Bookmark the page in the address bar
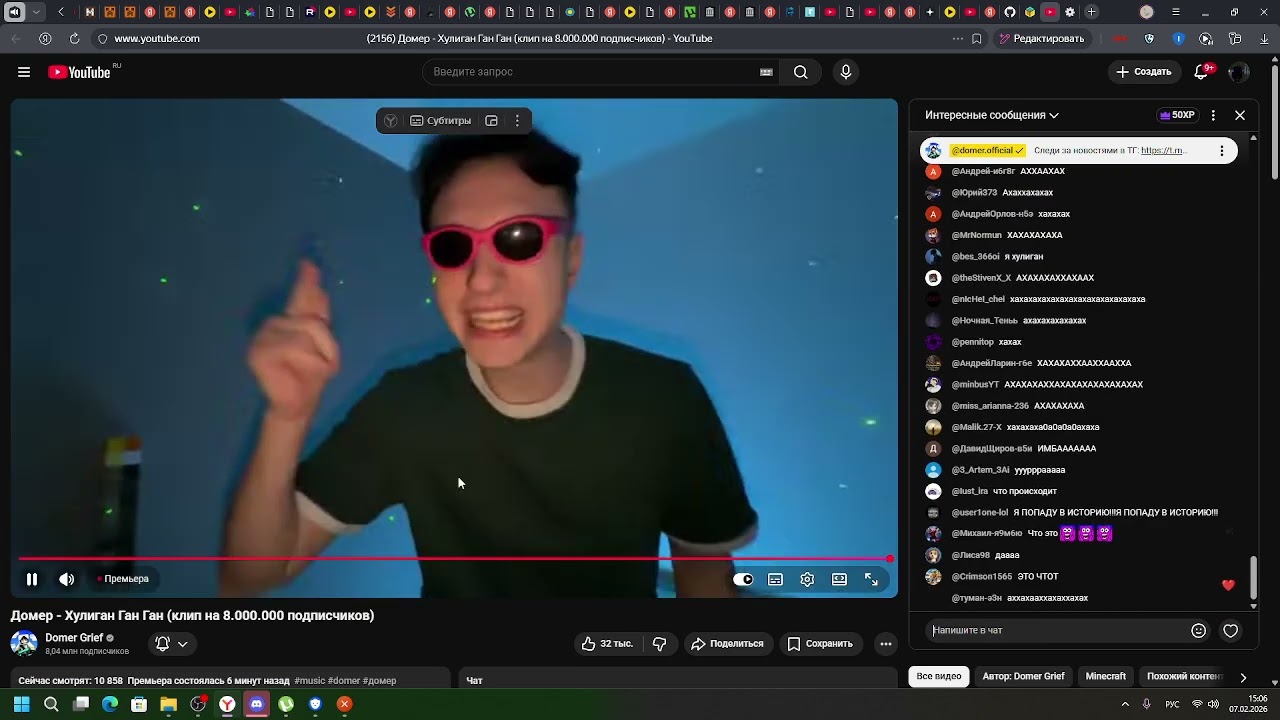The image size is (1280, 720). pyautogui.click(x=977, y=38)
